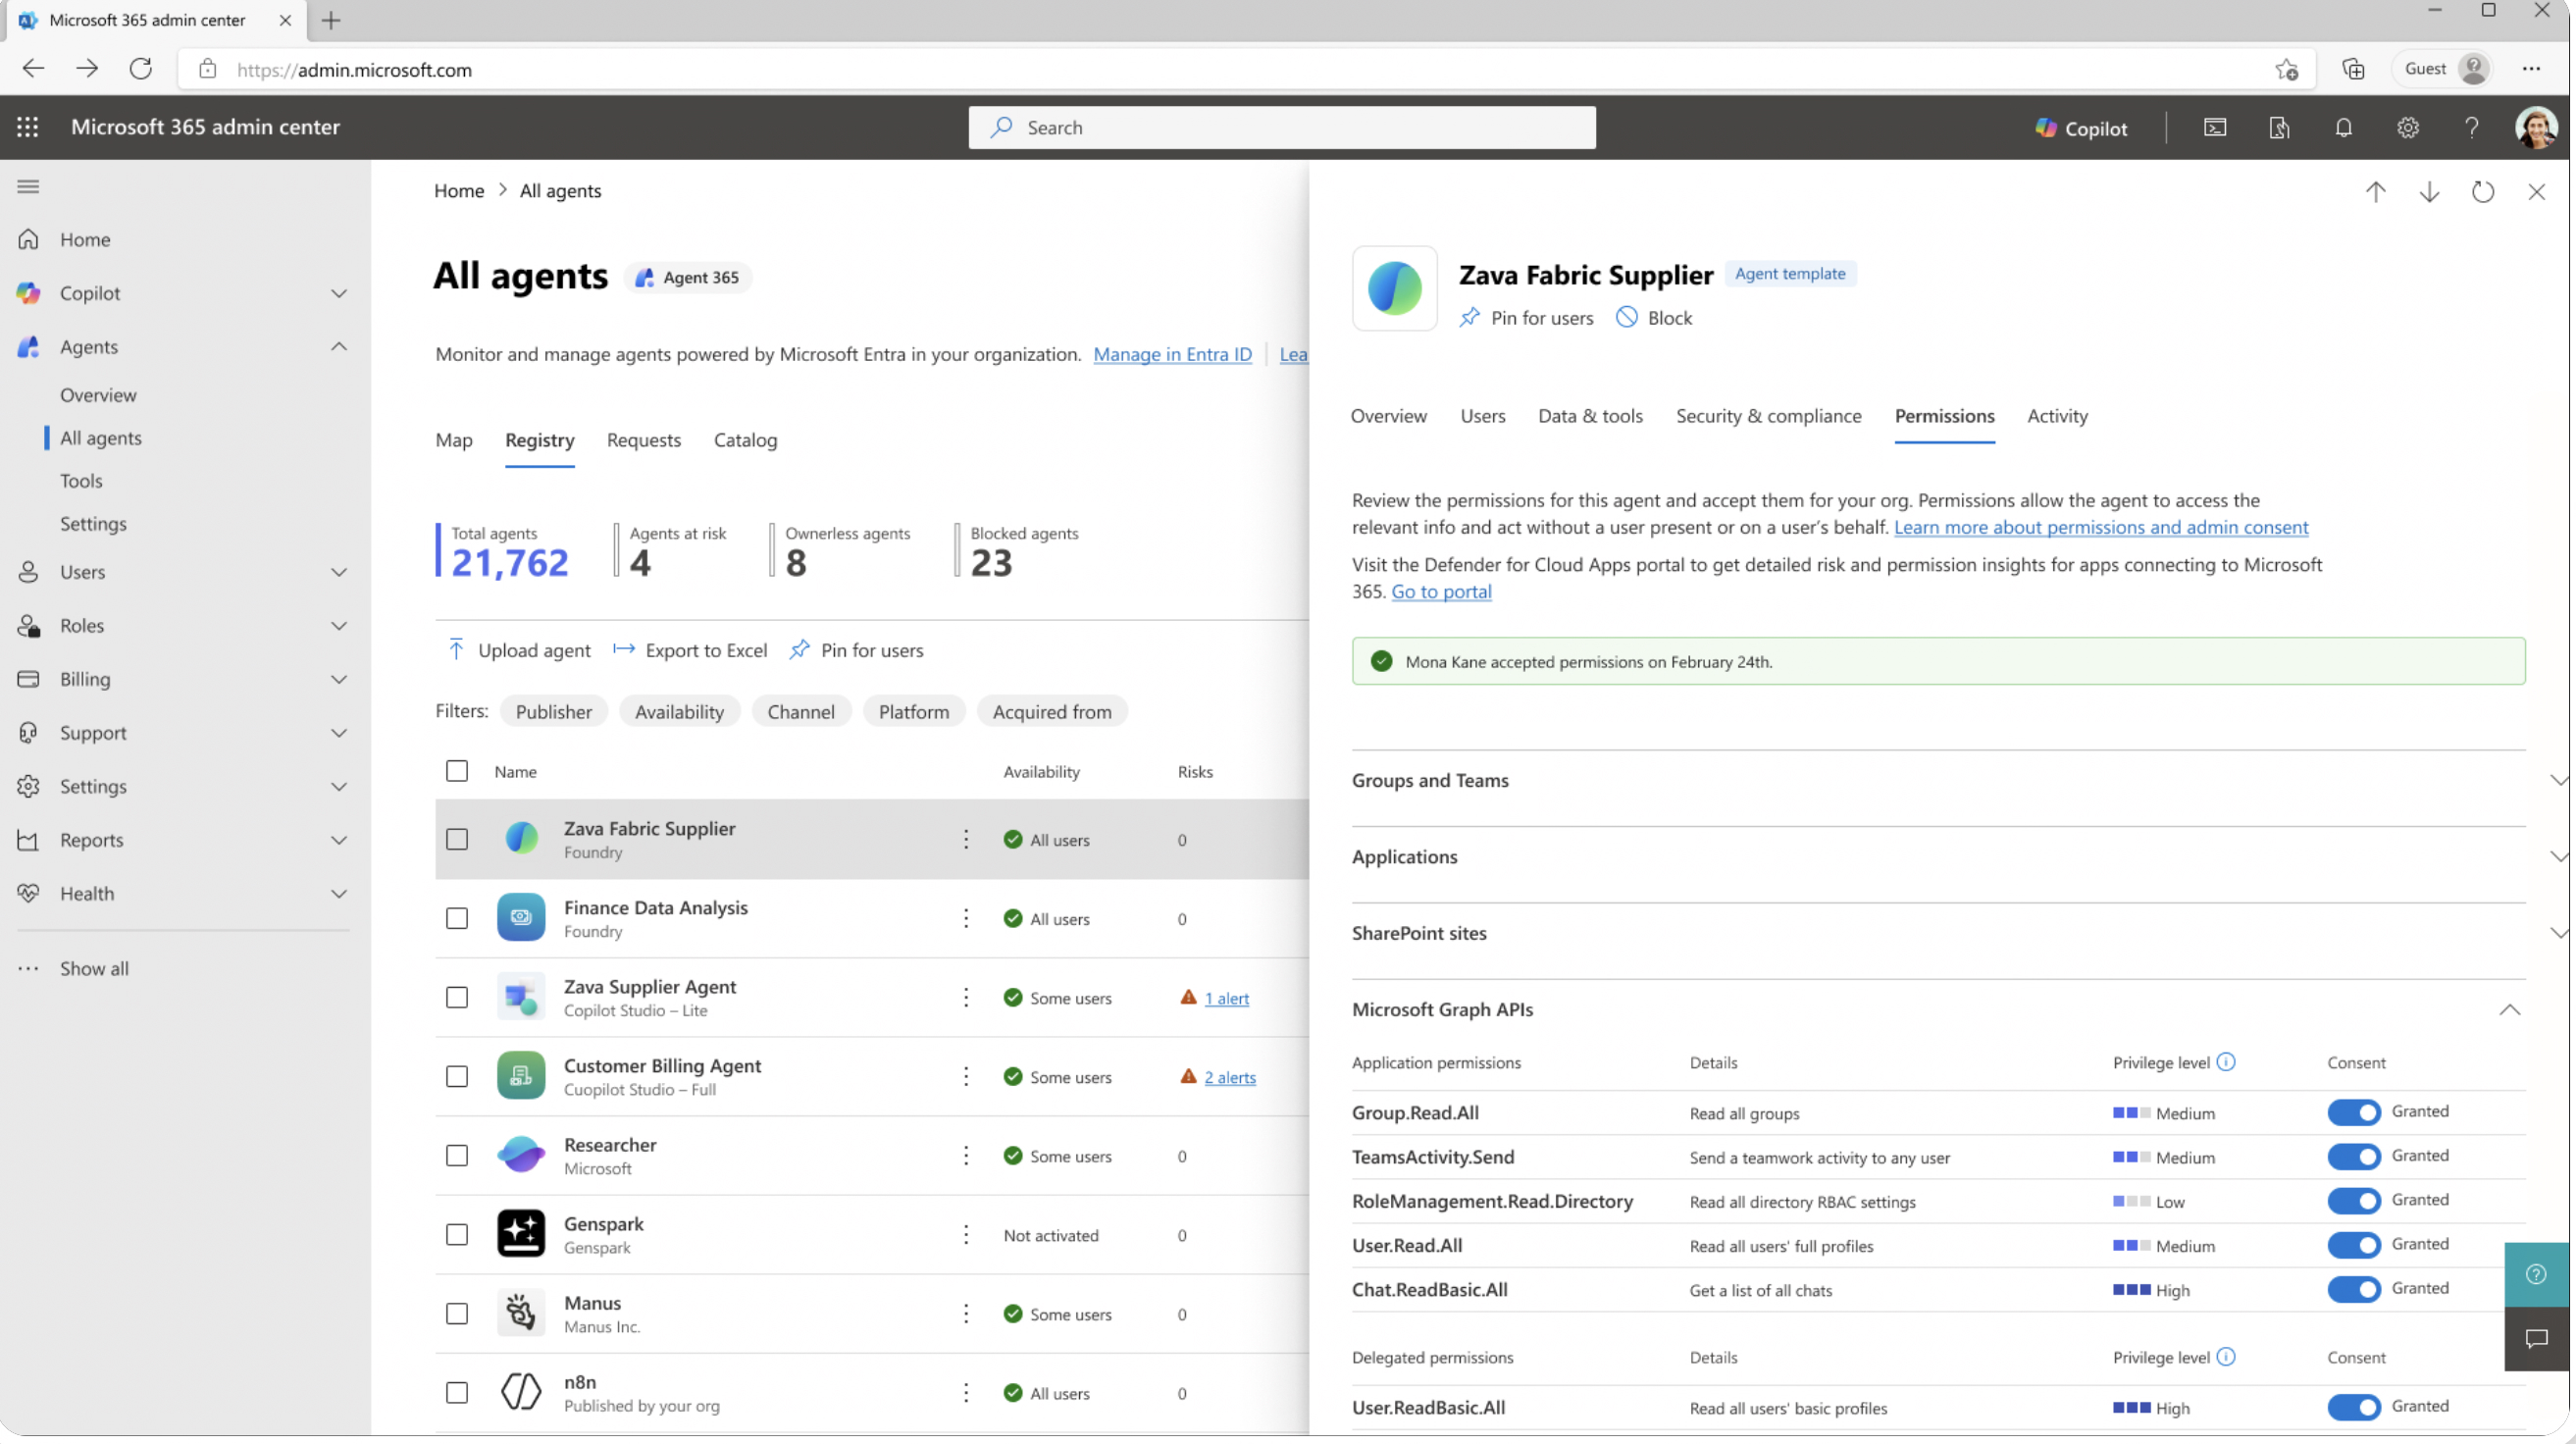The width and height of the screenshot is (2576, 1444).
Task: Click Export to Excel button
Action: click(x=690, y=650)
